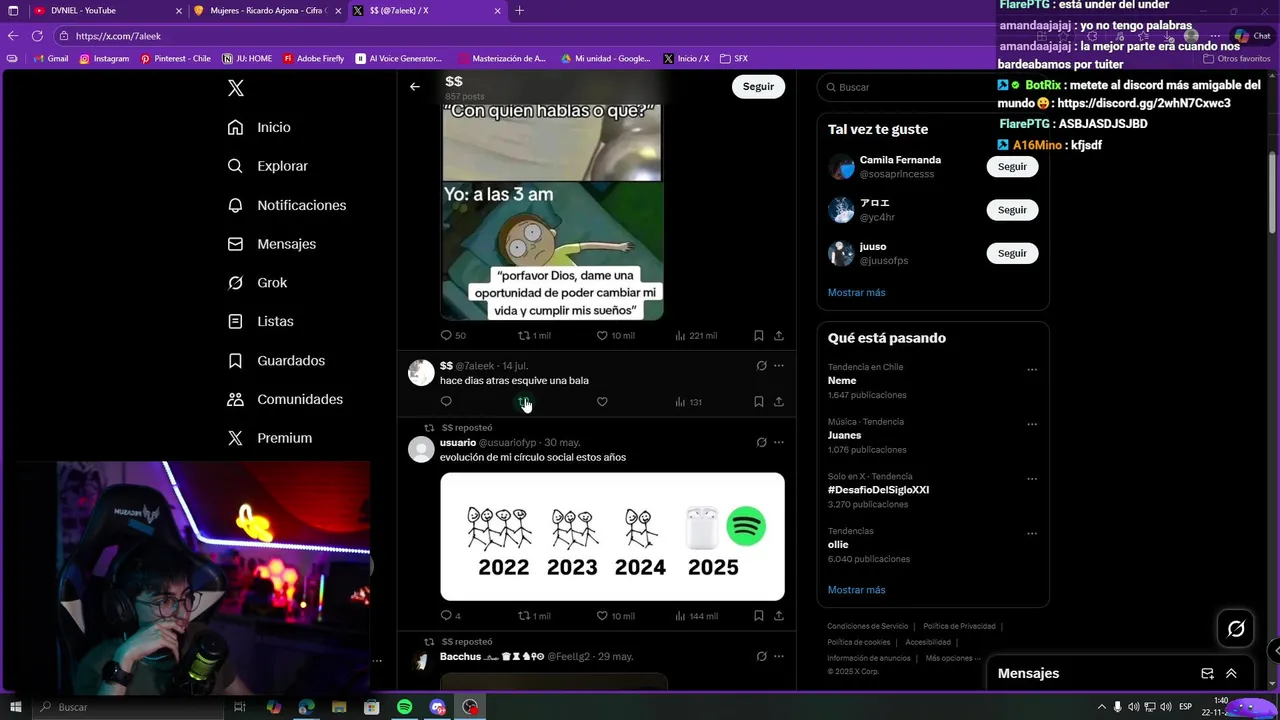
Task: Open a new browser tab
Action: pos(519,11)
